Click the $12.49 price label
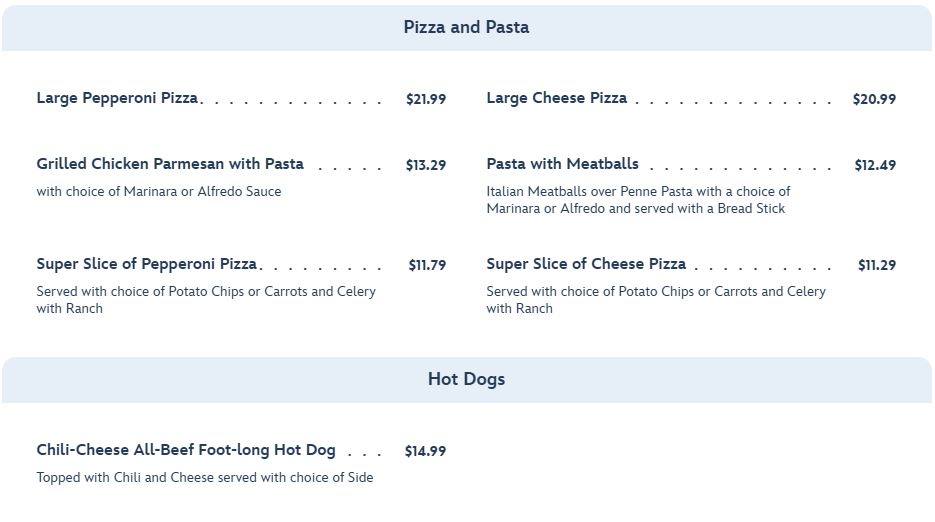The image size is (935, 522). 875,165
